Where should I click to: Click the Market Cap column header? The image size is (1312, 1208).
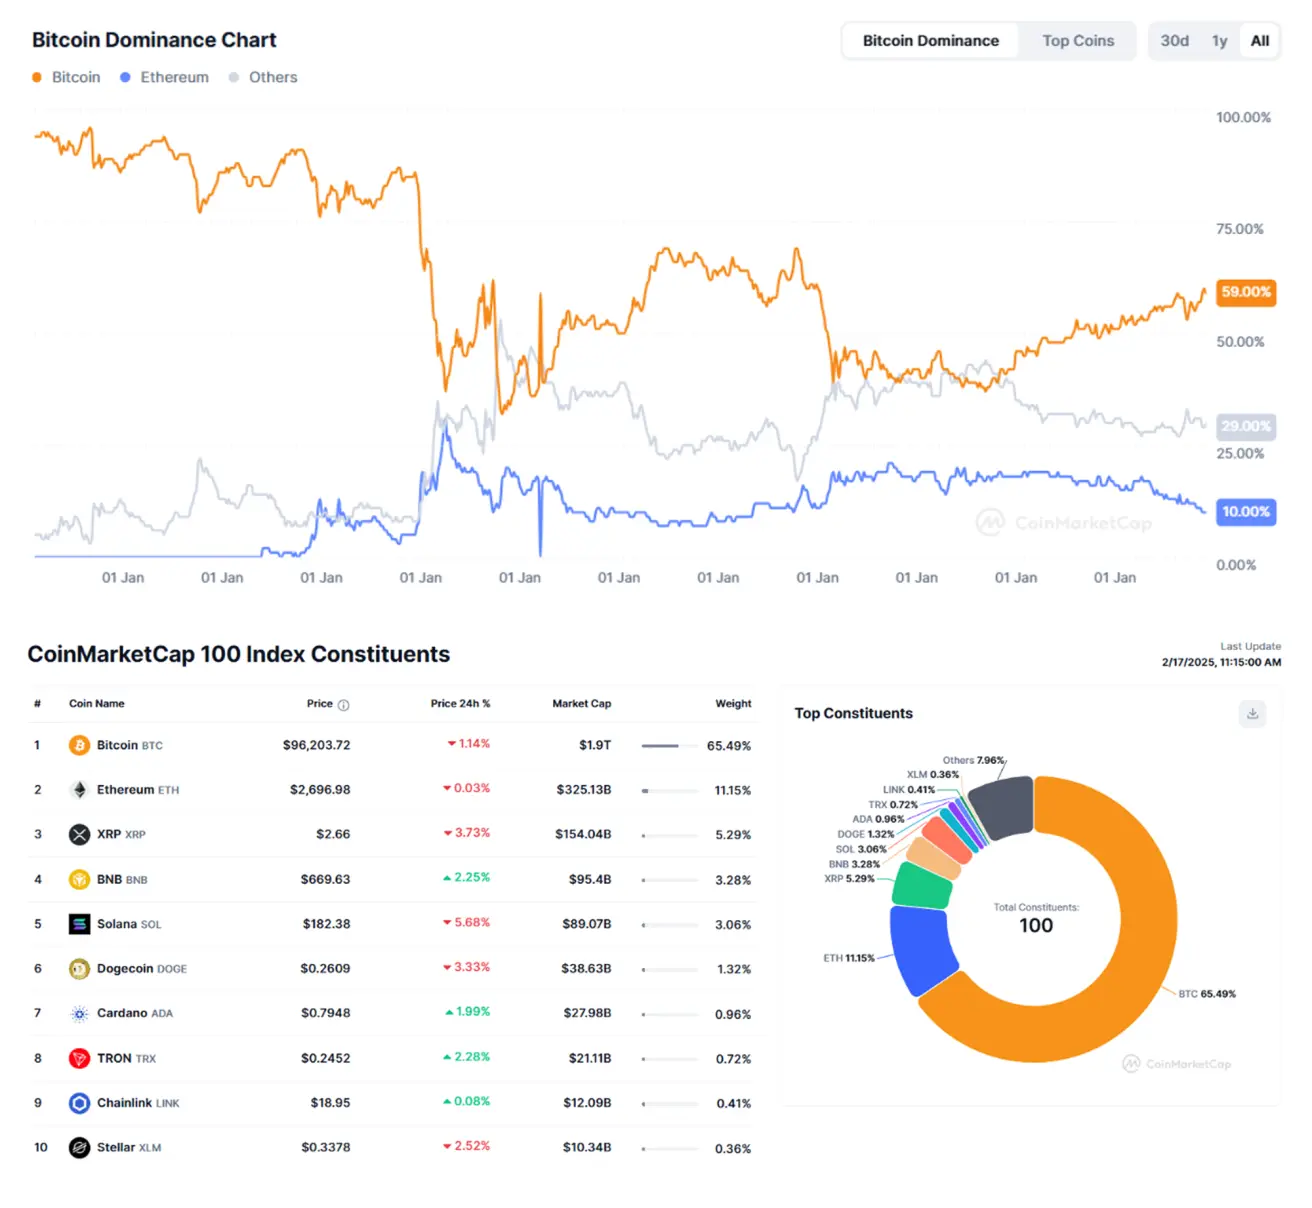pyautogui.click(x=582, y=704)
